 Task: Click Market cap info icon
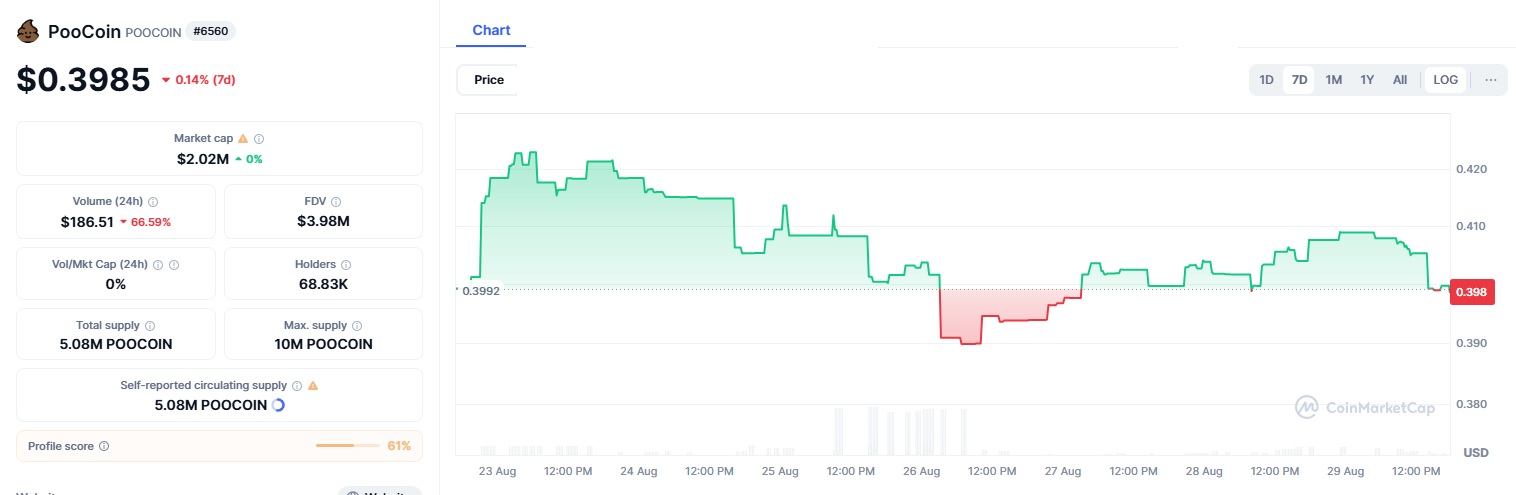click(258, 139)
